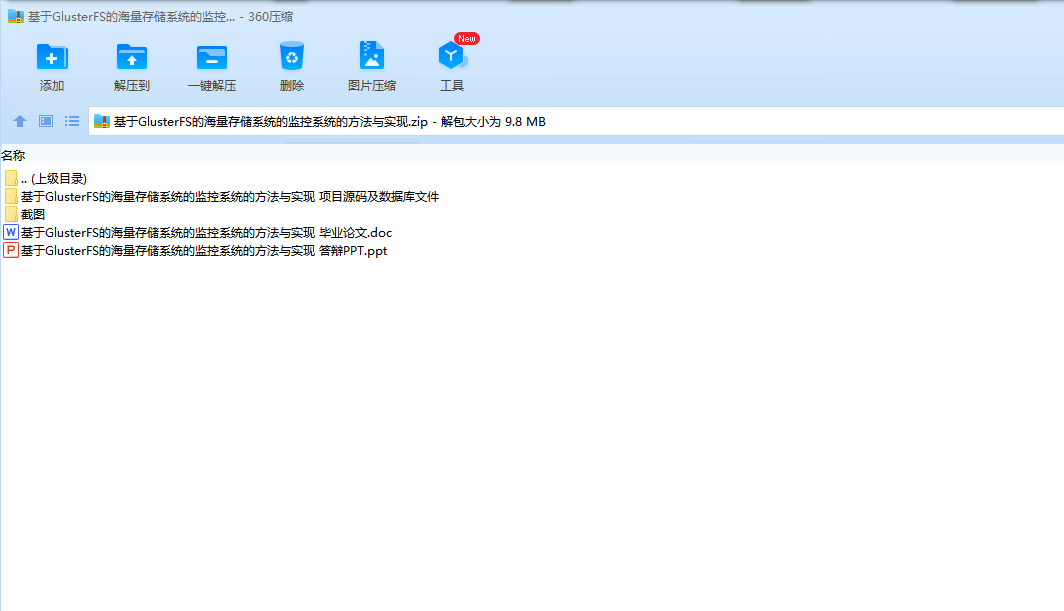1064x611 pixels.
Task: Click the folder icon of the 项目源码及数据库文件 folder
Action: tap(11, 197)
